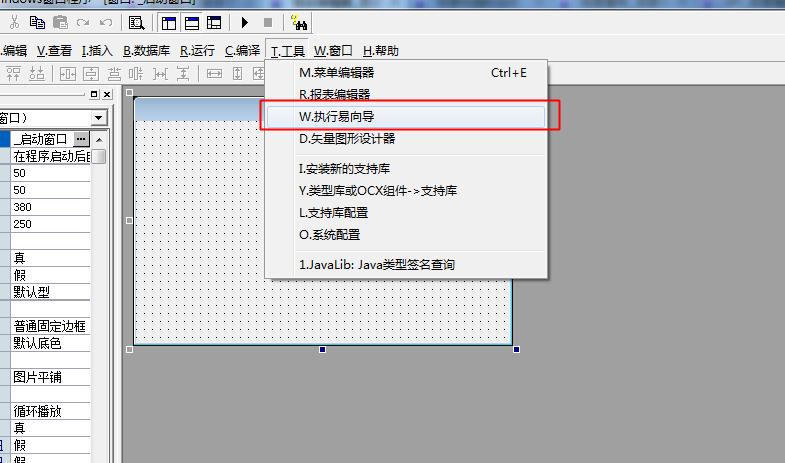Open the B.数据库 menu
785x463 pixels.
146,51
